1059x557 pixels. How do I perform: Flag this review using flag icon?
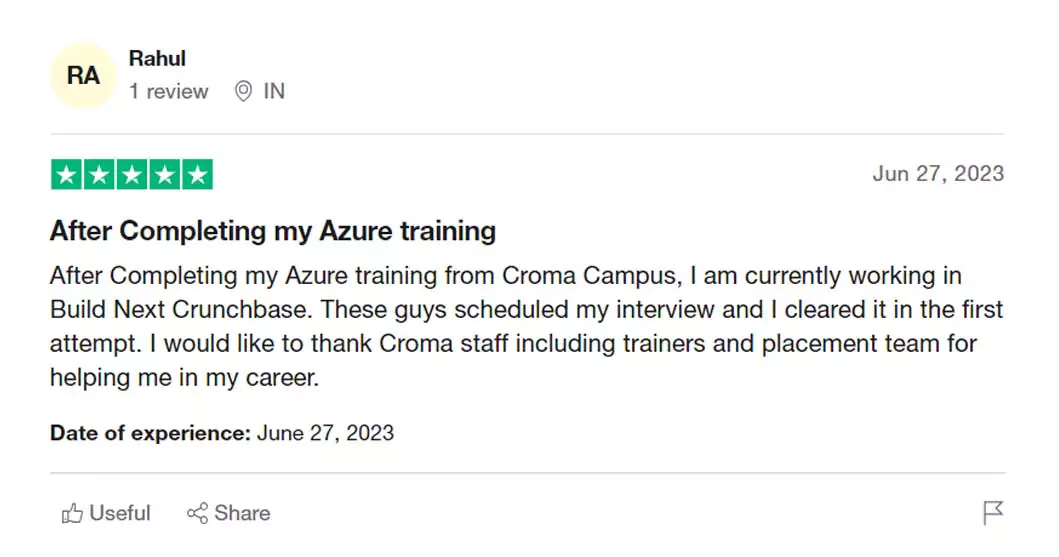coord(993,513)
